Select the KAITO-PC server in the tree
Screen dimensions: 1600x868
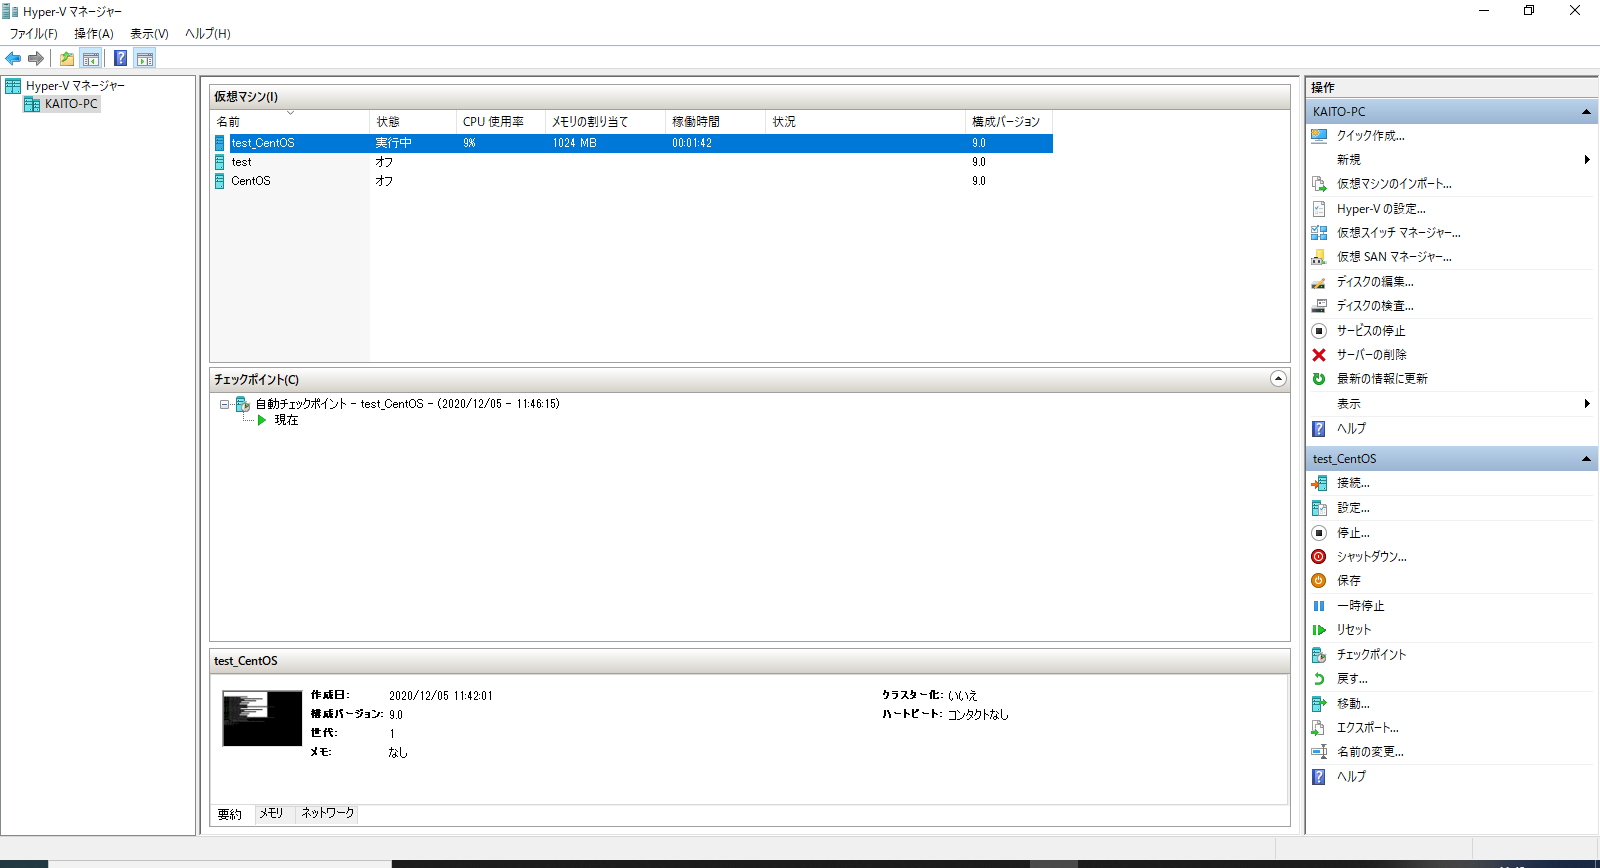click(x=71, y=104)
